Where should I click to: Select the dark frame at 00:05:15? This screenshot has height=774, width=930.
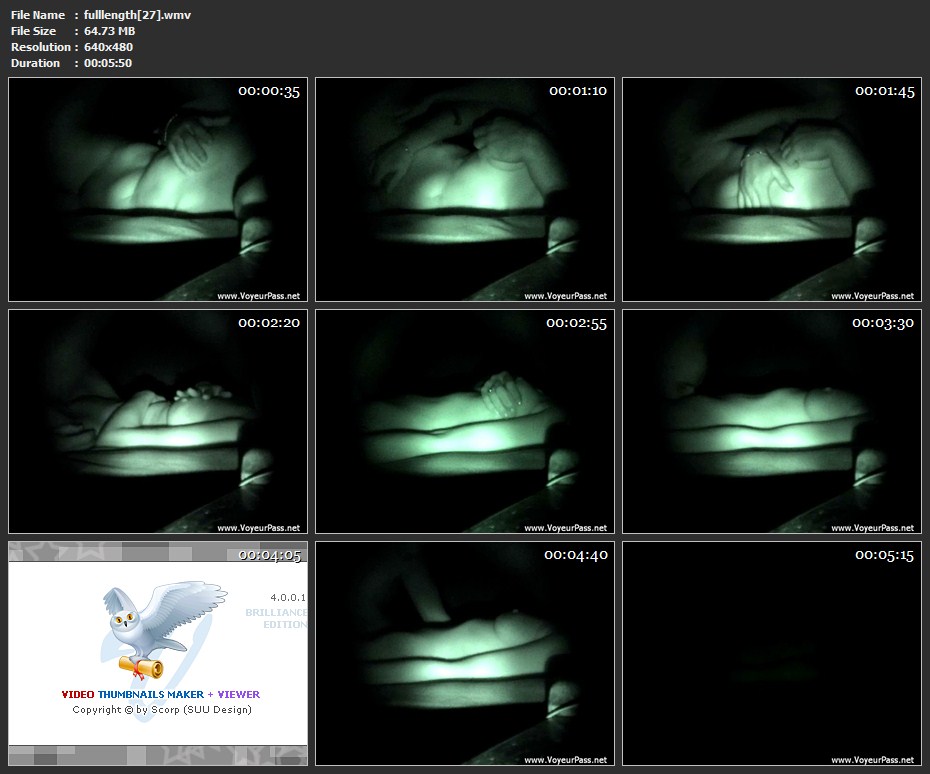pos(772,653)
